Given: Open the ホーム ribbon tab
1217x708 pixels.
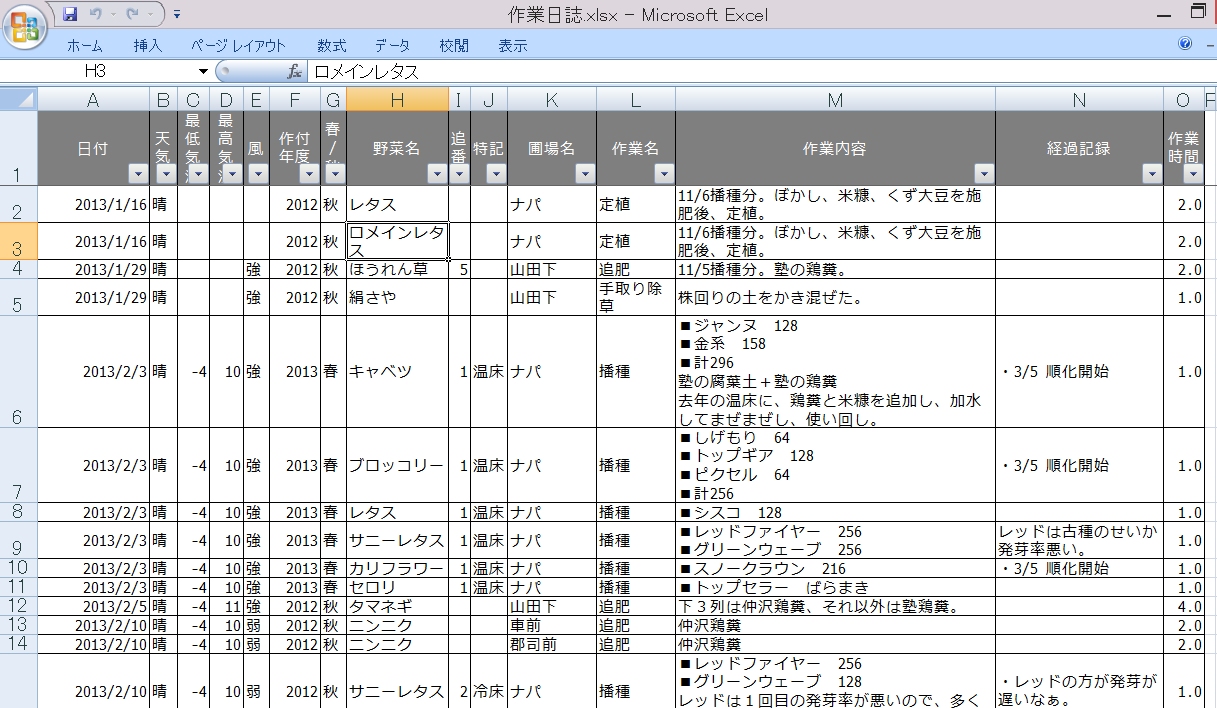Looking at the screenshot, I should [x=85, y=45].
